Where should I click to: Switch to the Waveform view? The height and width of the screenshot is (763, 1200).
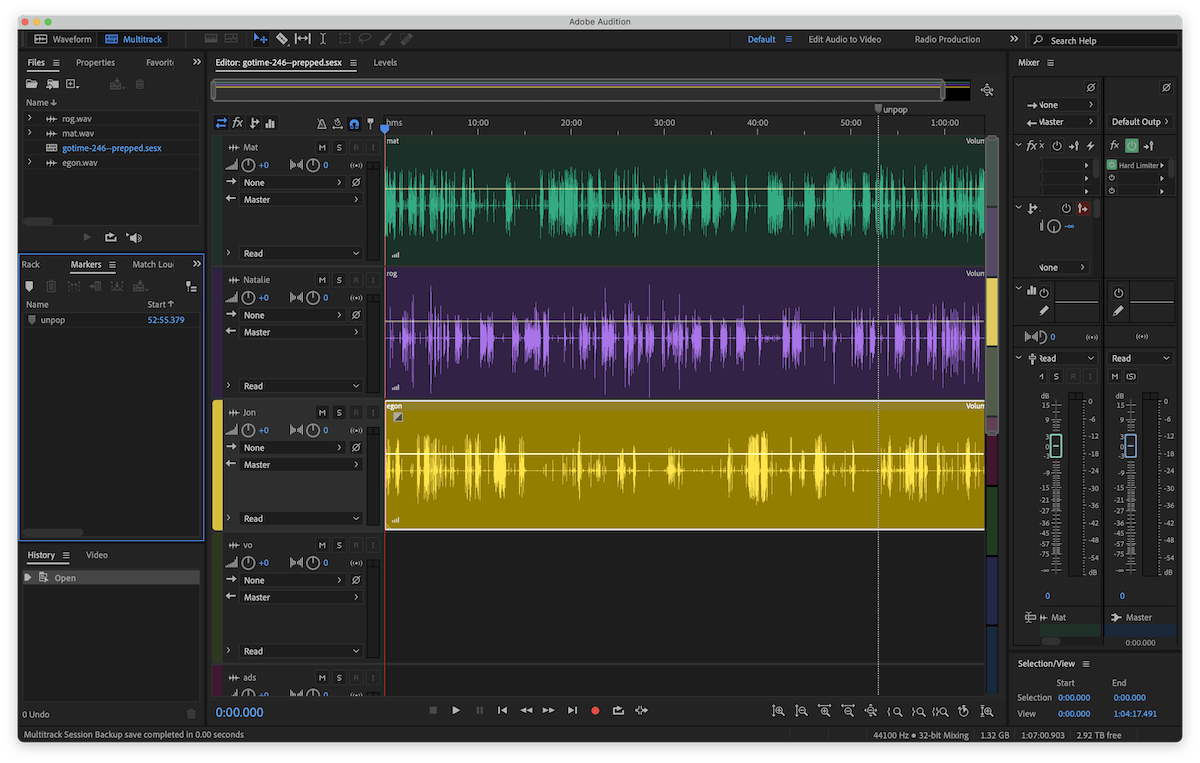(63, 39)
